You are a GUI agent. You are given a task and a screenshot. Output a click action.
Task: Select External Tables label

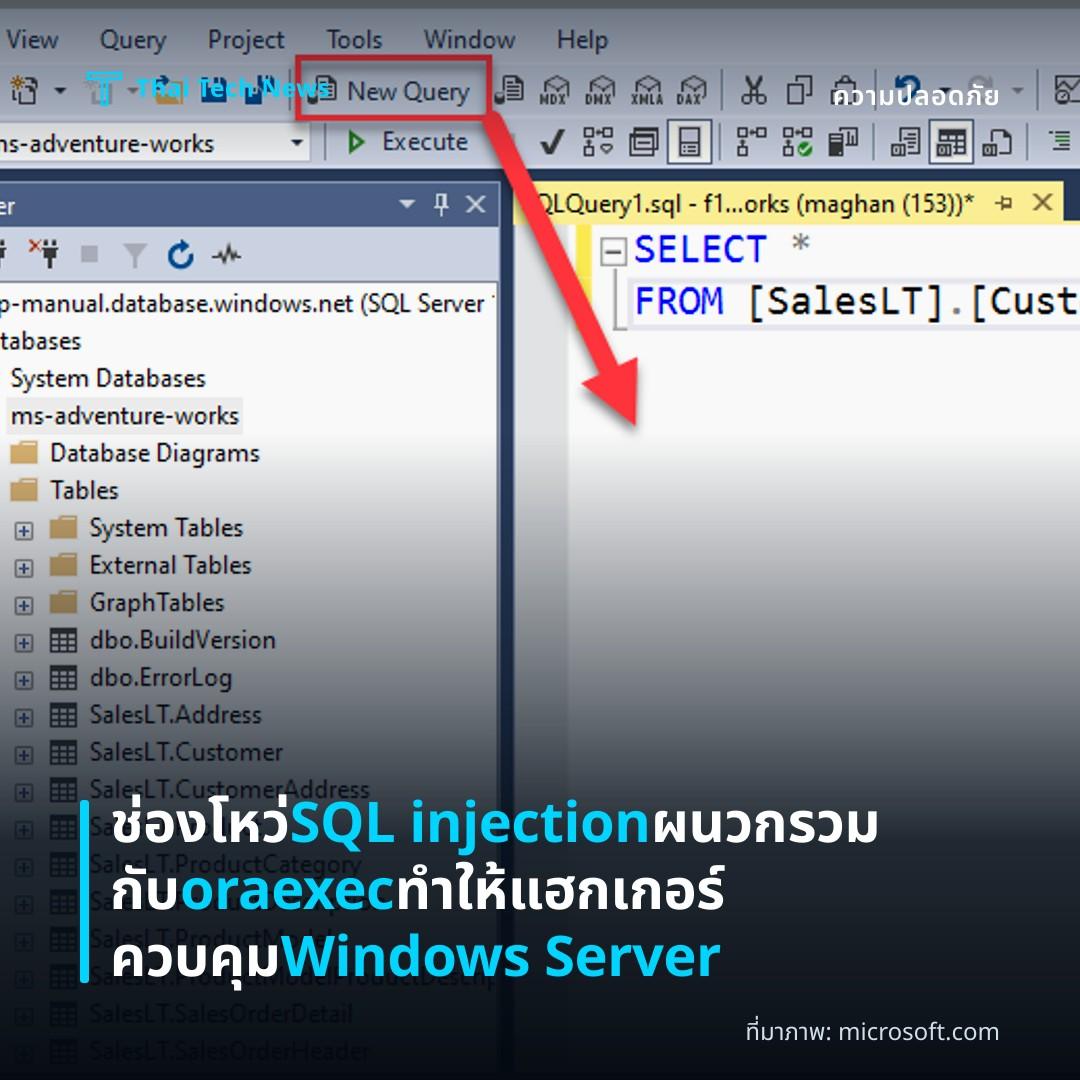coord(170,565)
